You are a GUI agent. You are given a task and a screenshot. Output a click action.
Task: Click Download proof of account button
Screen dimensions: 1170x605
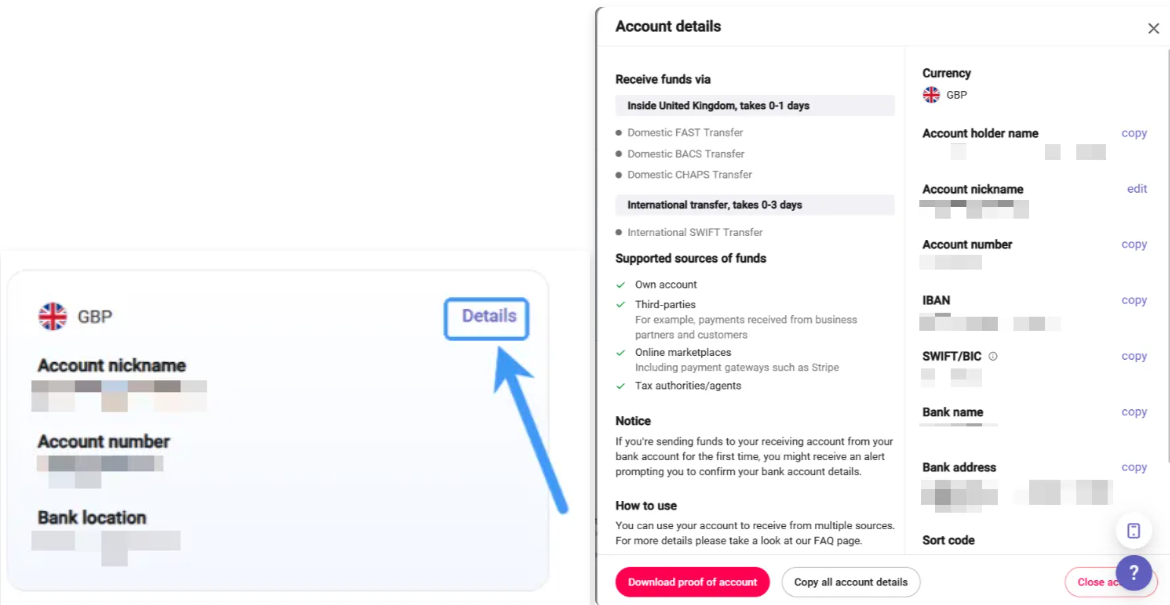pos(692,582)
